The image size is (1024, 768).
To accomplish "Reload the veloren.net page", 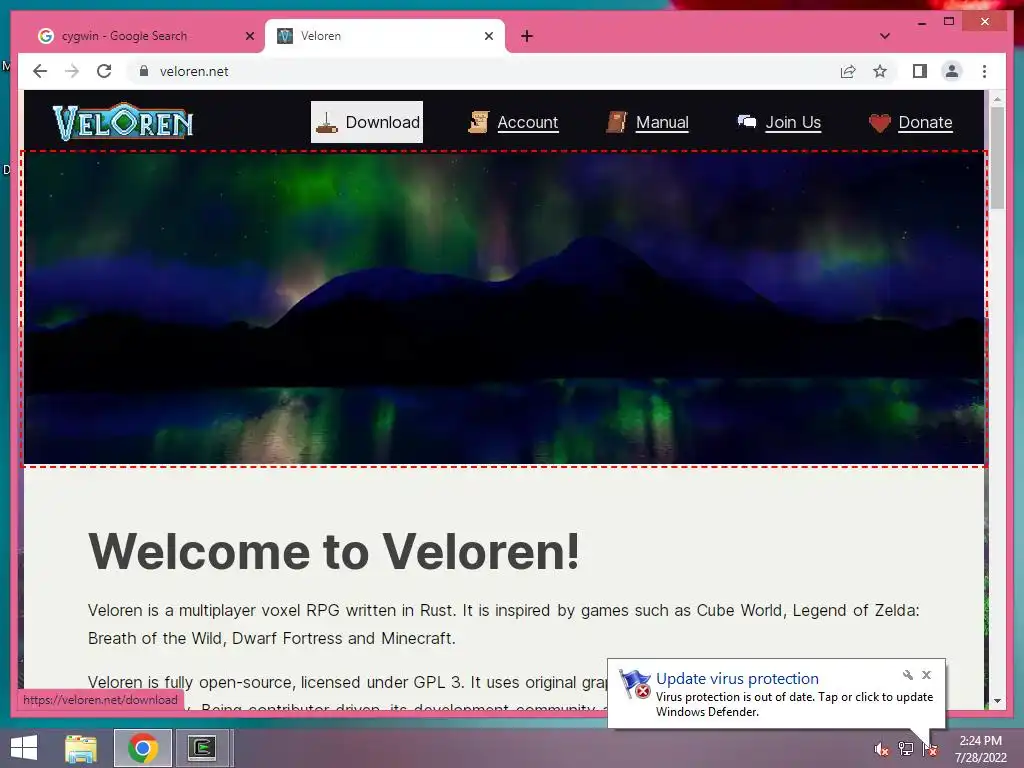I will point(104,71).
